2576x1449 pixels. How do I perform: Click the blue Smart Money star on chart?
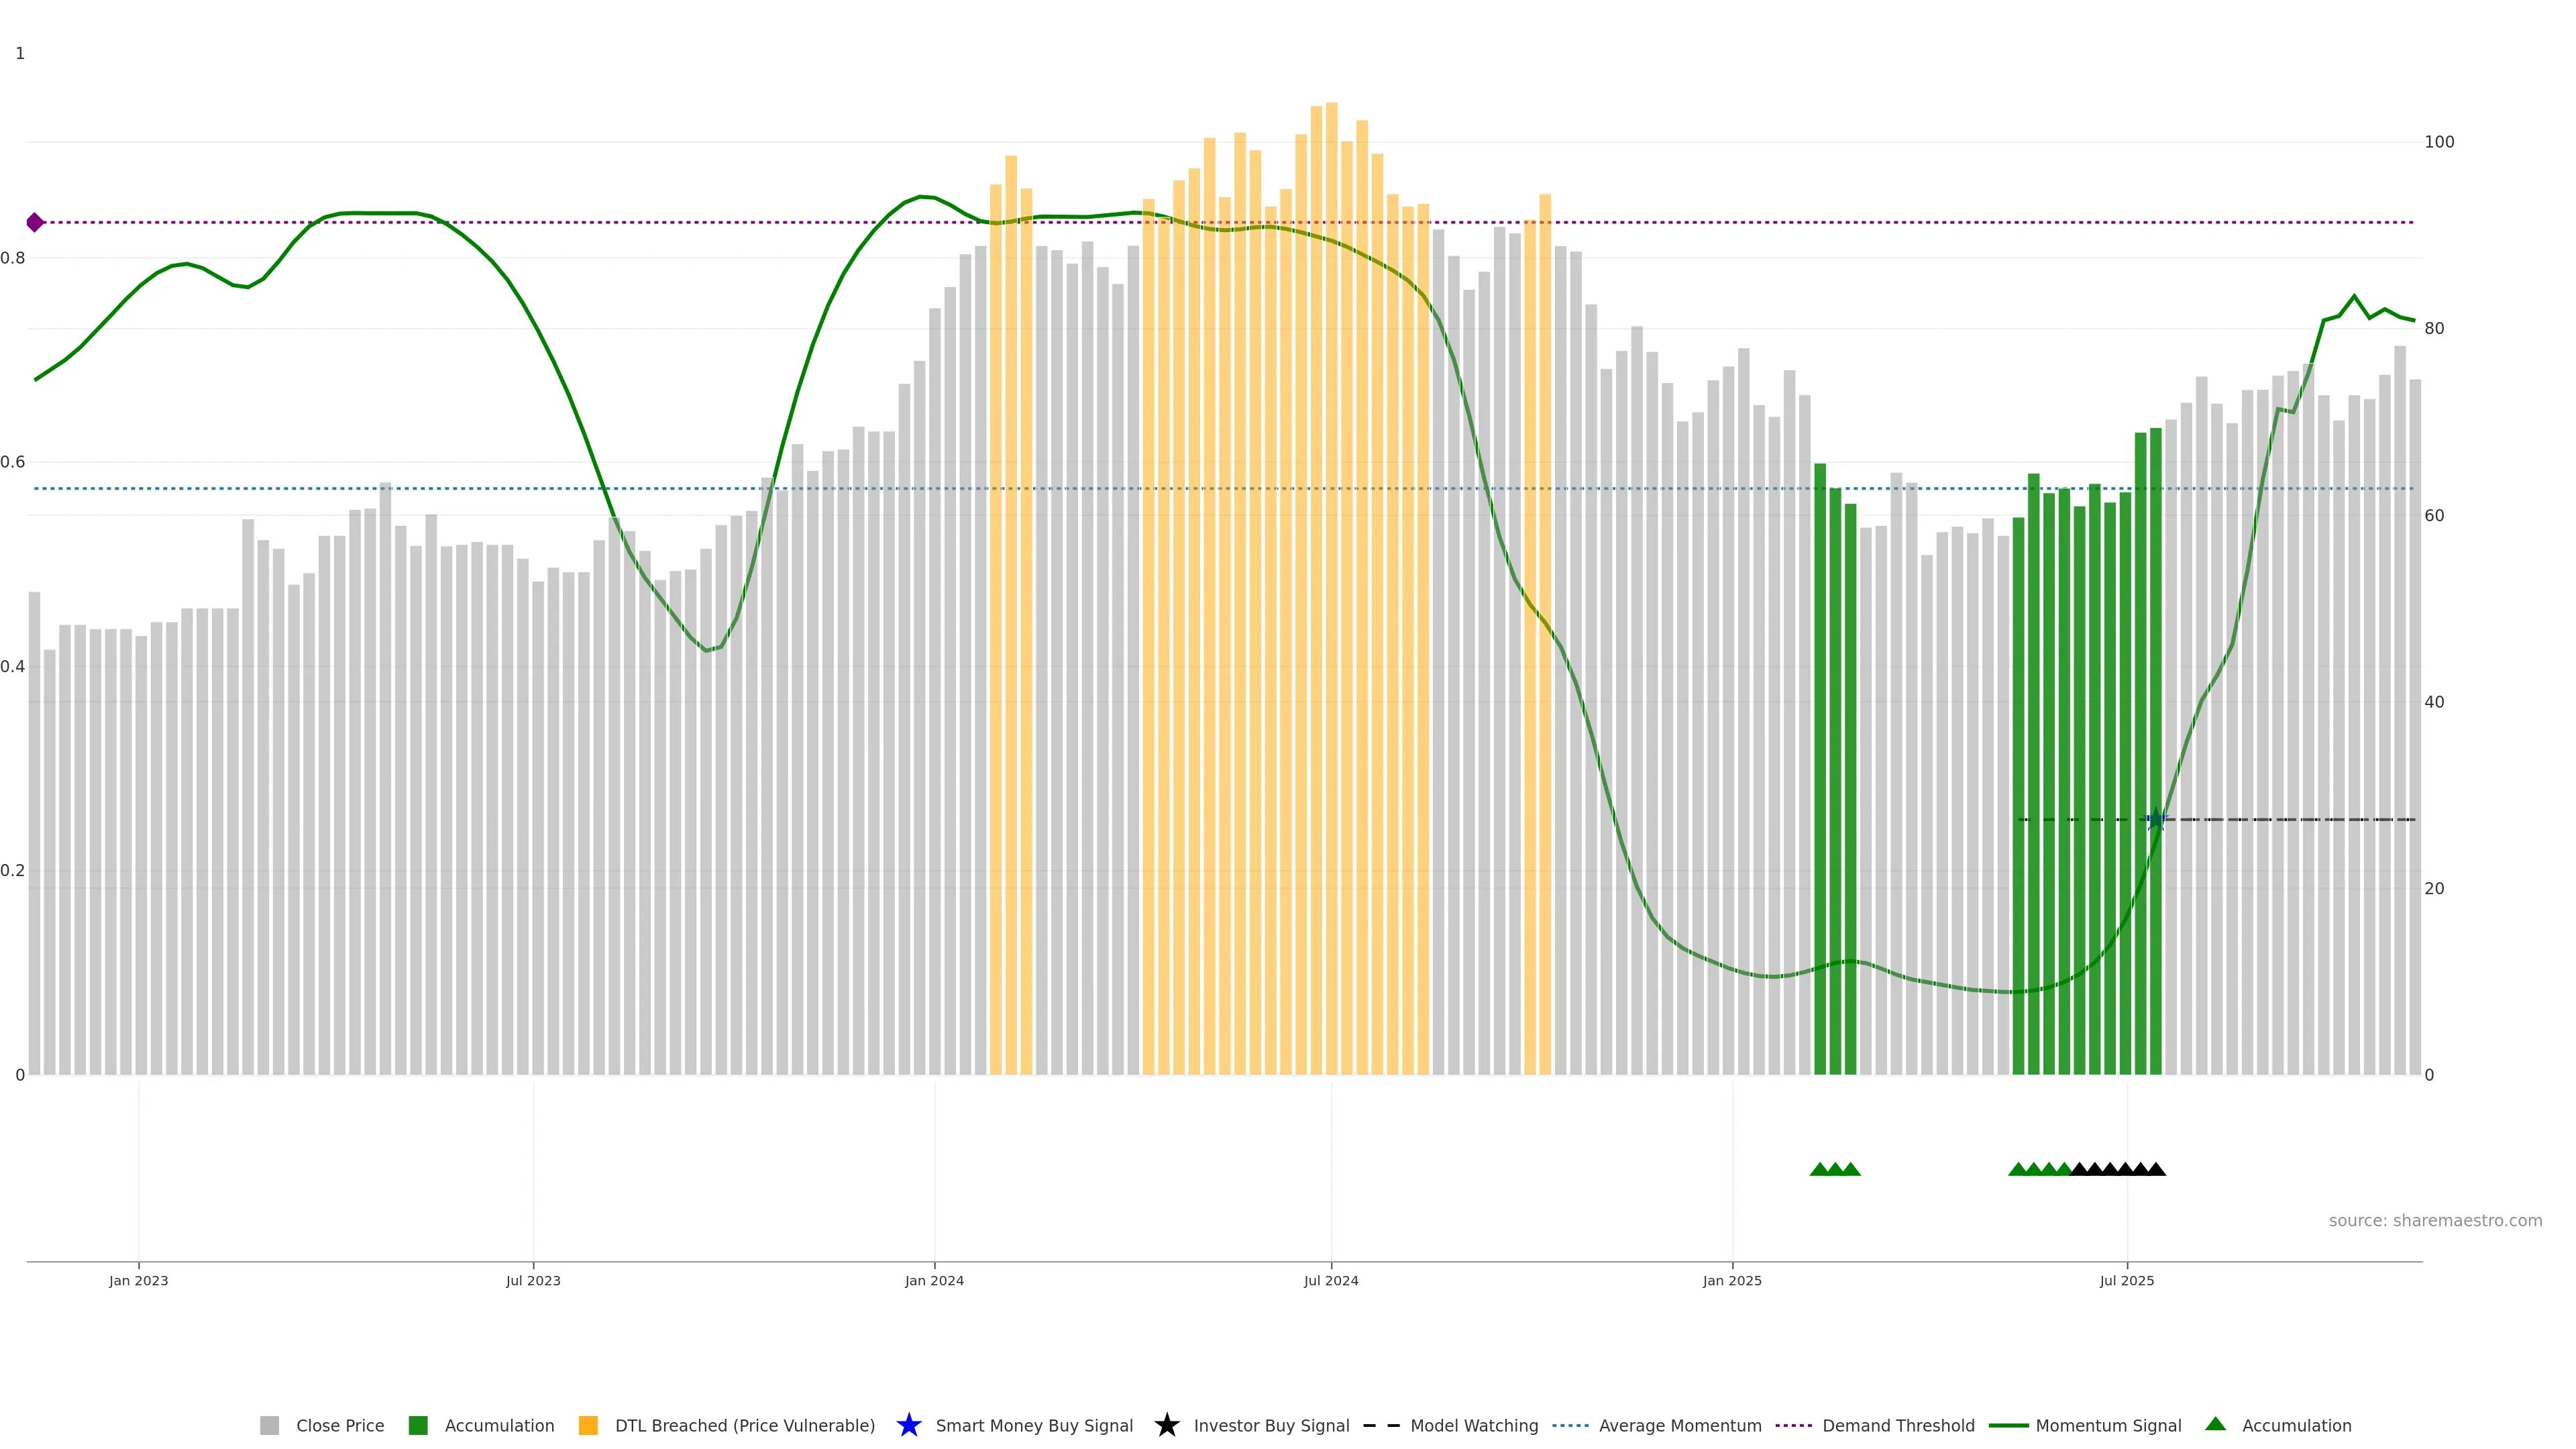click(x=2156, y=820)
